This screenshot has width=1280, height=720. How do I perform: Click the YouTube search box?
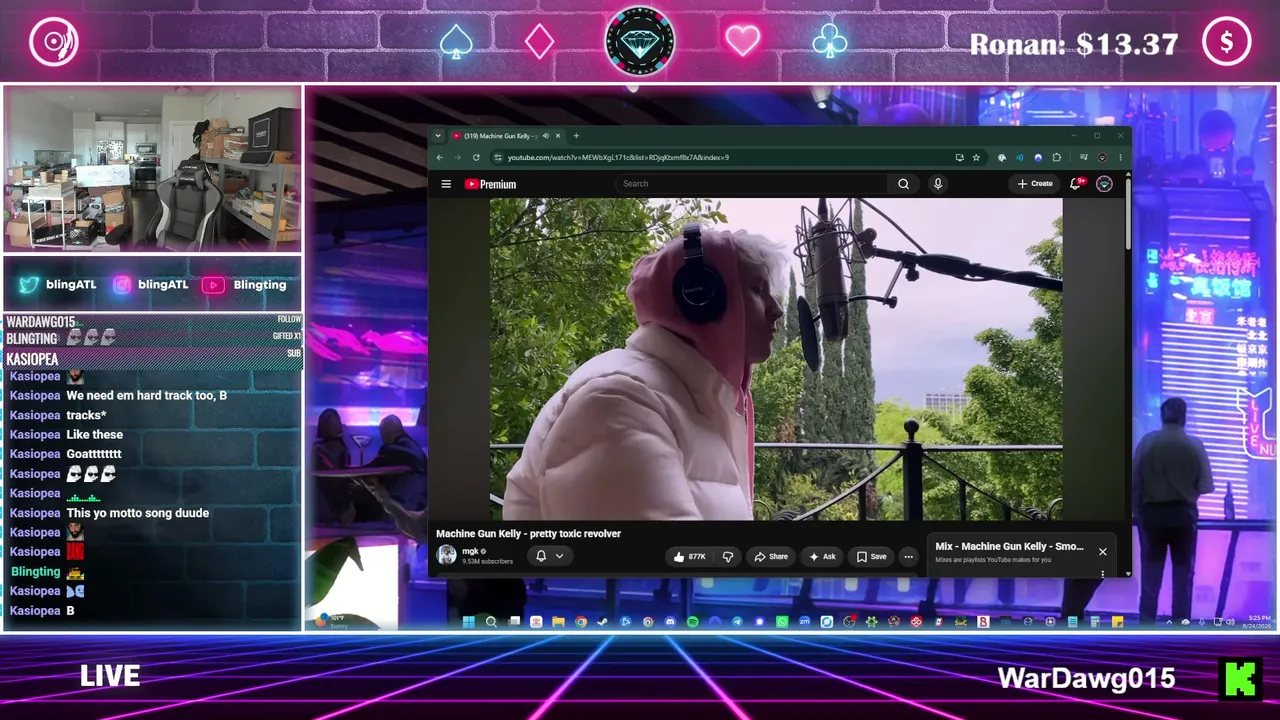pyautogui.click(x=752, y=184)
